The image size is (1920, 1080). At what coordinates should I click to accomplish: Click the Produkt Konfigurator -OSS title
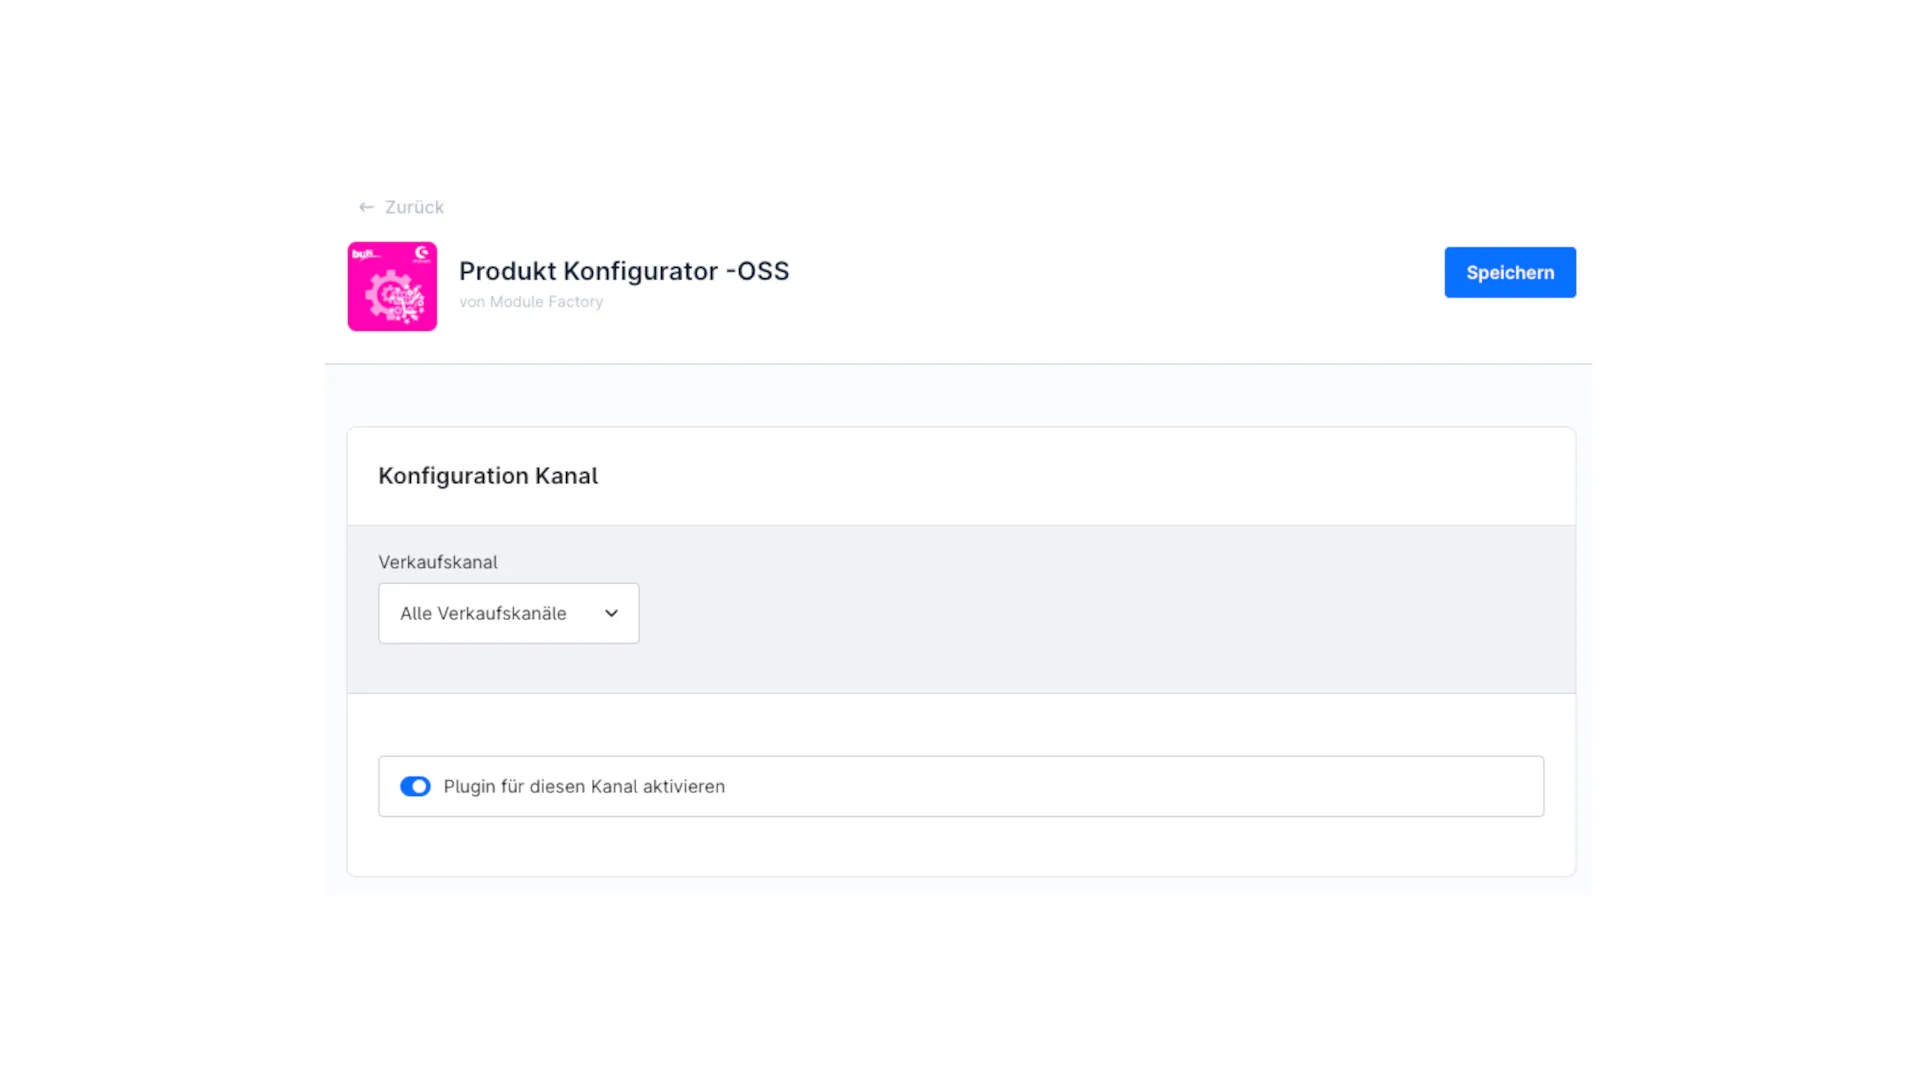click(x=623, y=270)
